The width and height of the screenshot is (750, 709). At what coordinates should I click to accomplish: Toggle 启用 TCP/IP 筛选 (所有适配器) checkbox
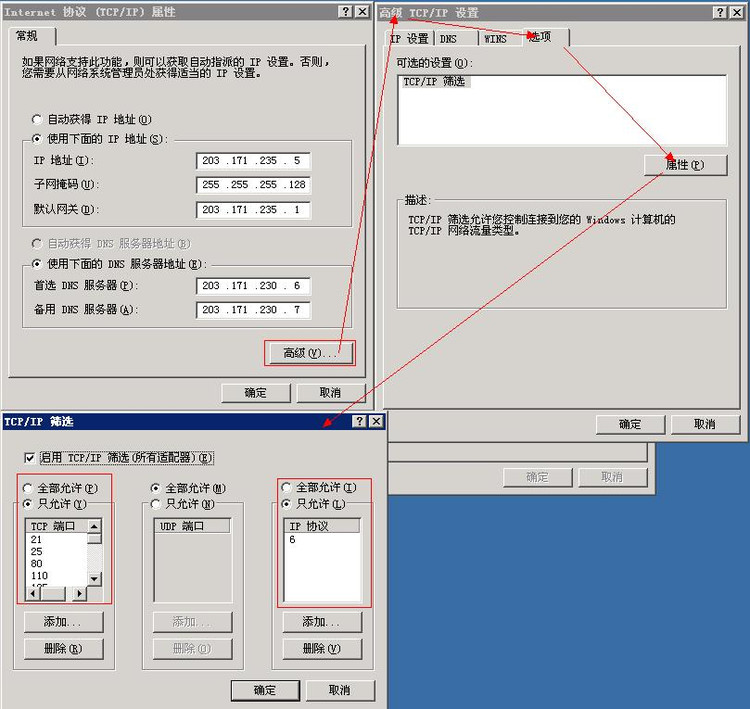30,458
